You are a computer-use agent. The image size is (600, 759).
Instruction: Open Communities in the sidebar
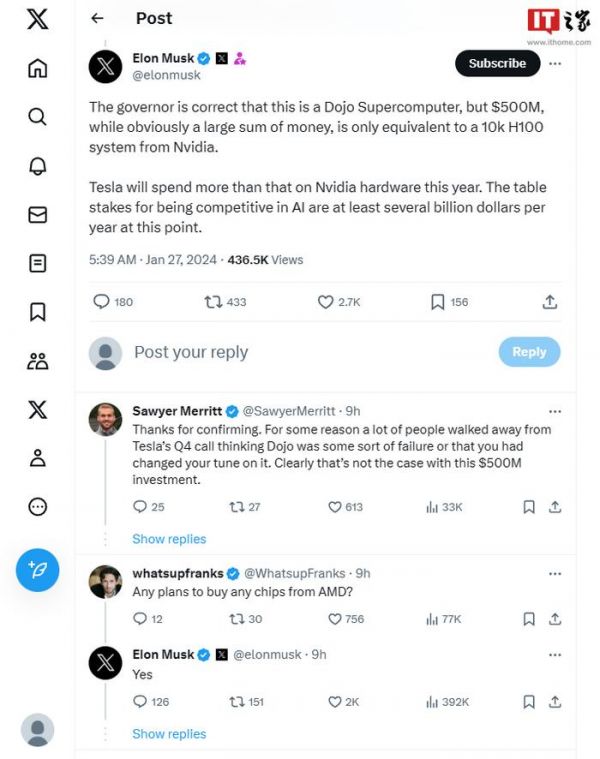pos(37,361)
